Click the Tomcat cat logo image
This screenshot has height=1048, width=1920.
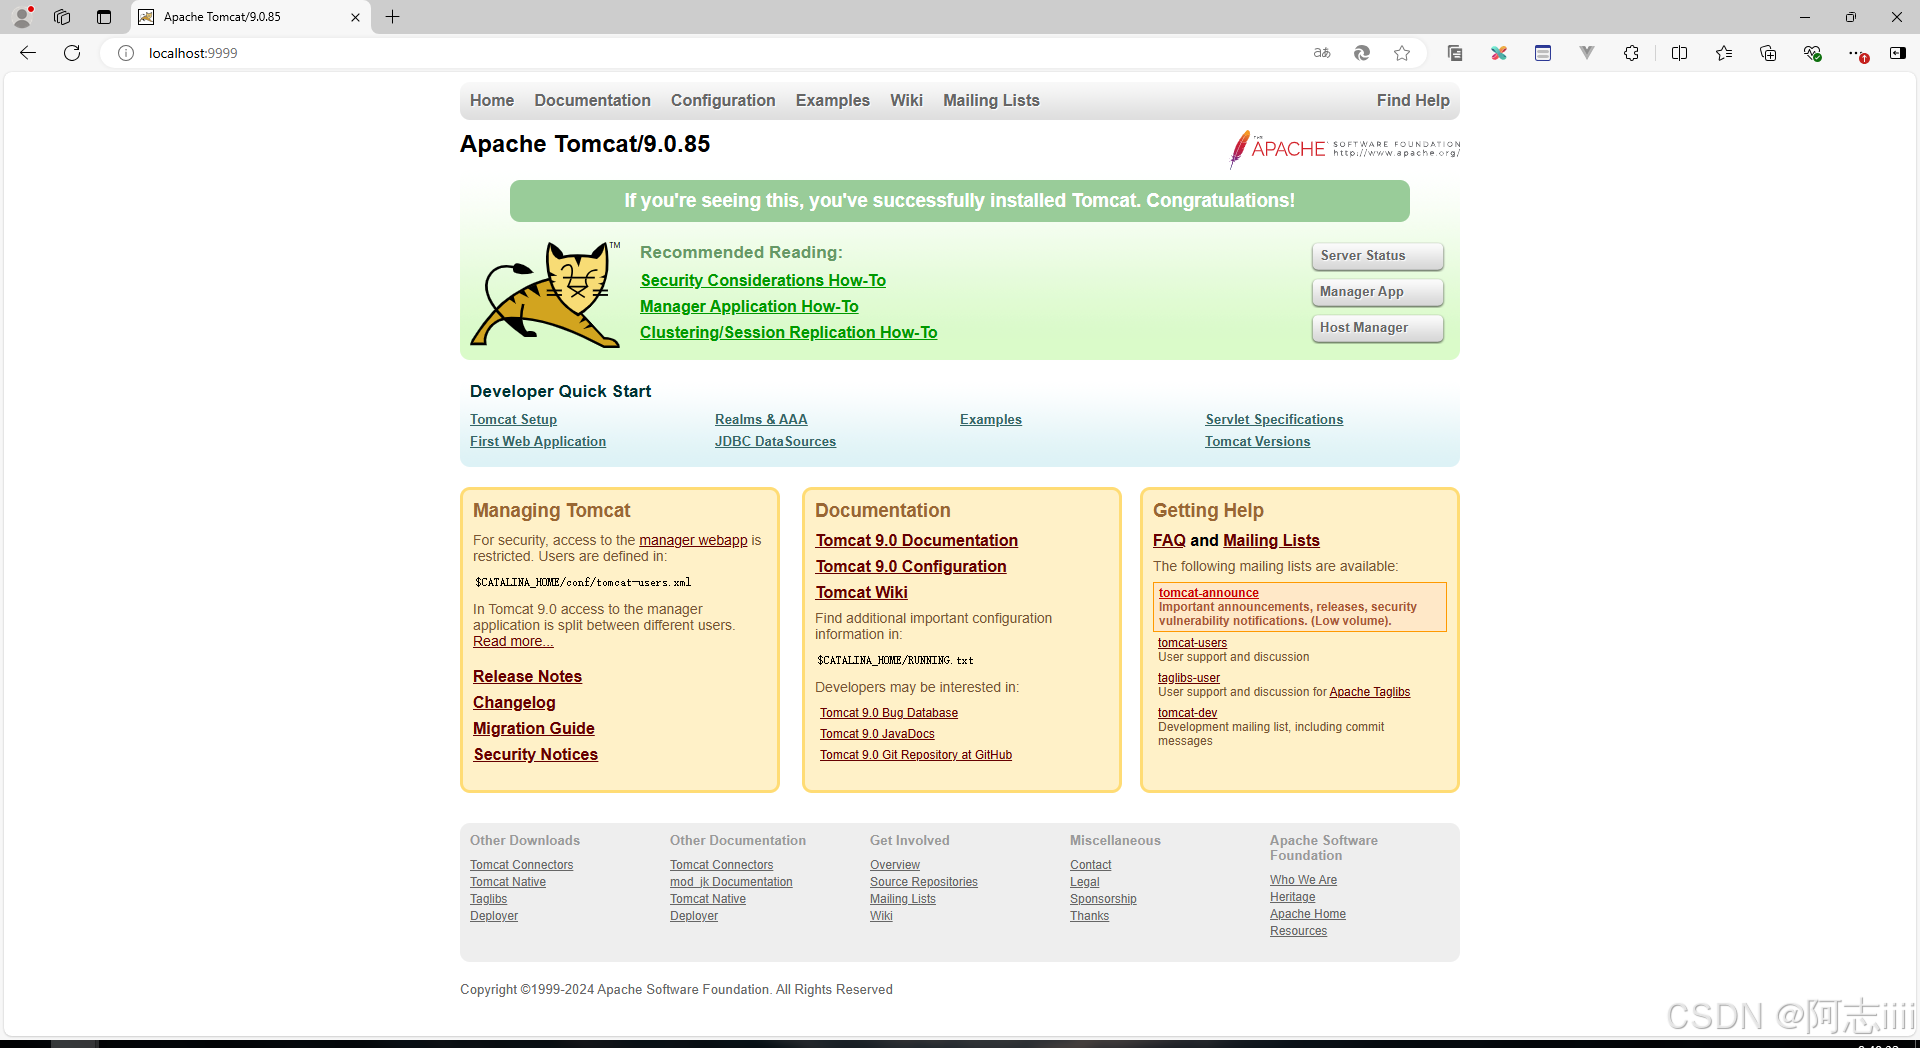click(546, 294)
